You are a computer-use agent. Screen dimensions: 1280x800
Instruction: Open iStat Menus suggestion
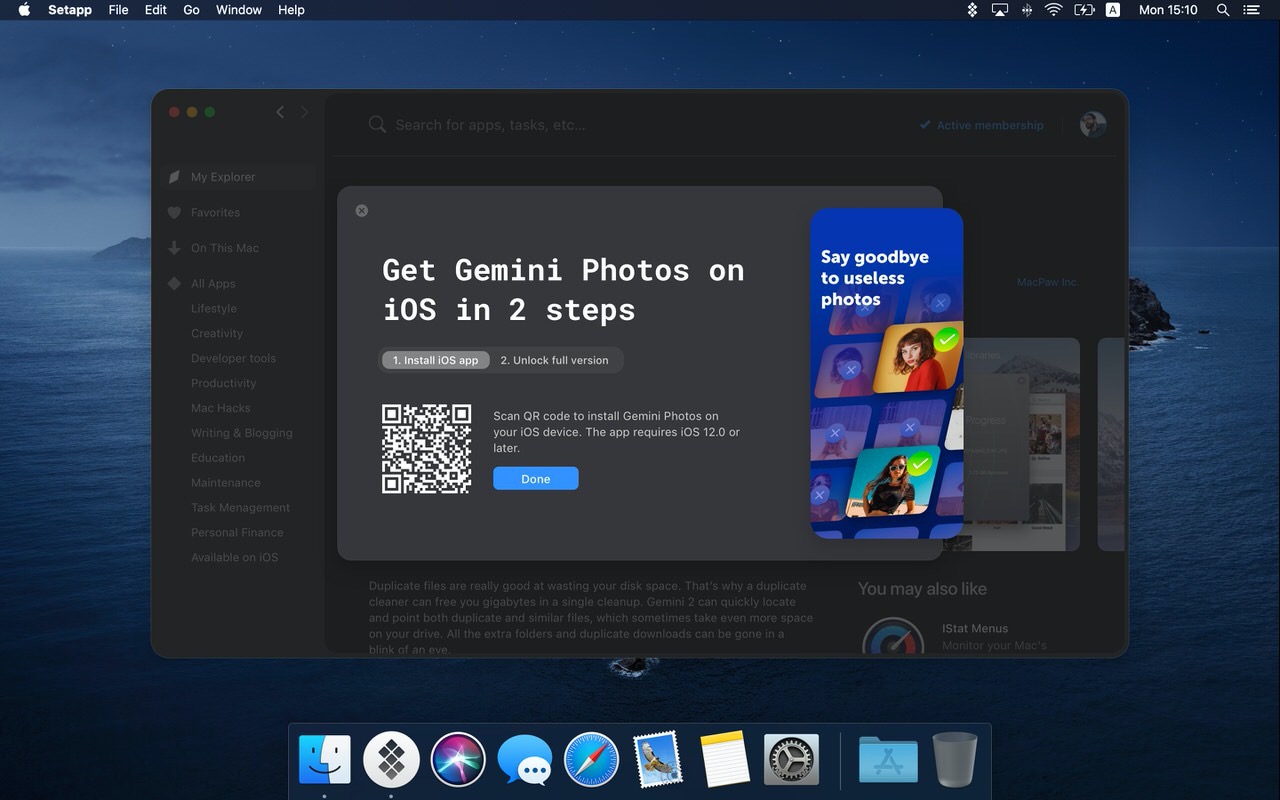[975, 629]
